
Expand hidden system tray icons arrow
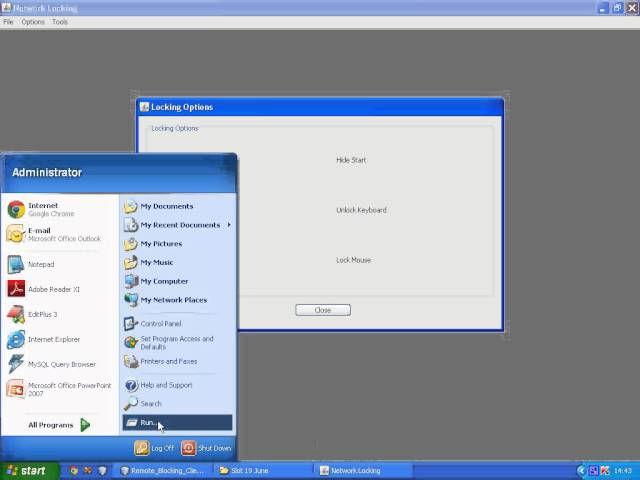coord(582,471)
